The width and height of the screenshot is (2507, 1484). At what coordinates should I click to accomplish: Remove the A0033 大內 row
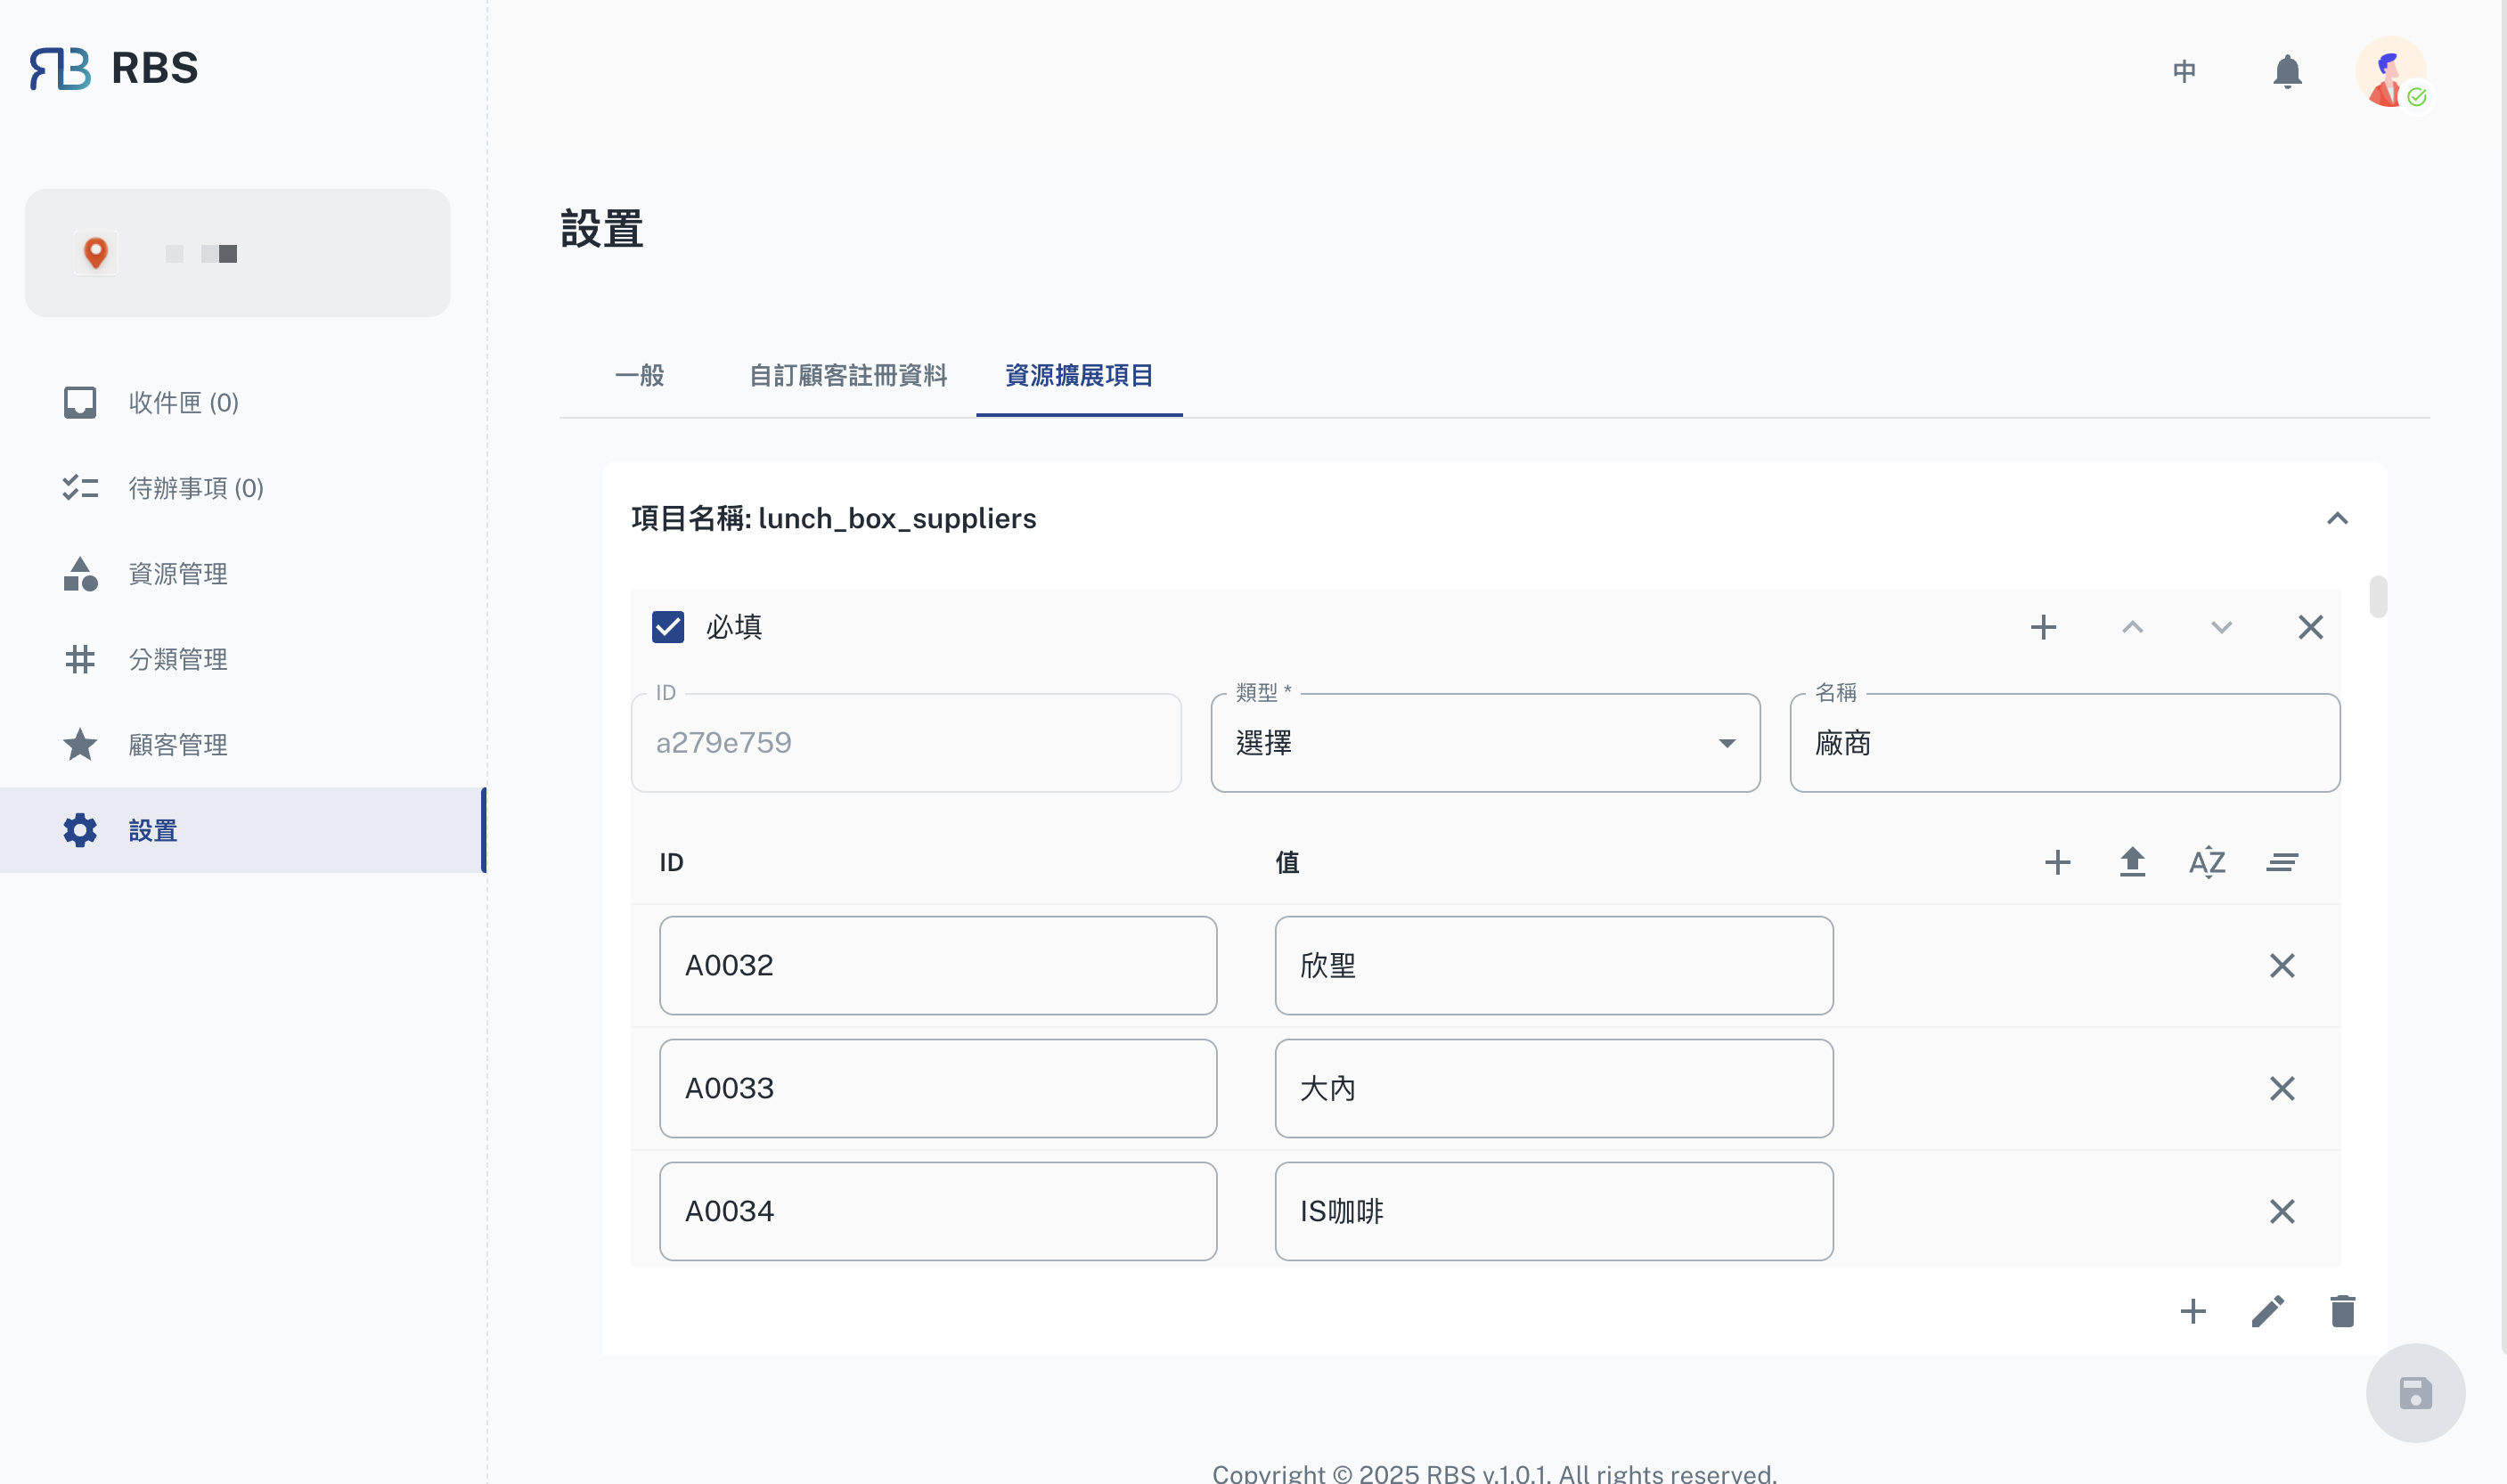click(2281, 1088)
